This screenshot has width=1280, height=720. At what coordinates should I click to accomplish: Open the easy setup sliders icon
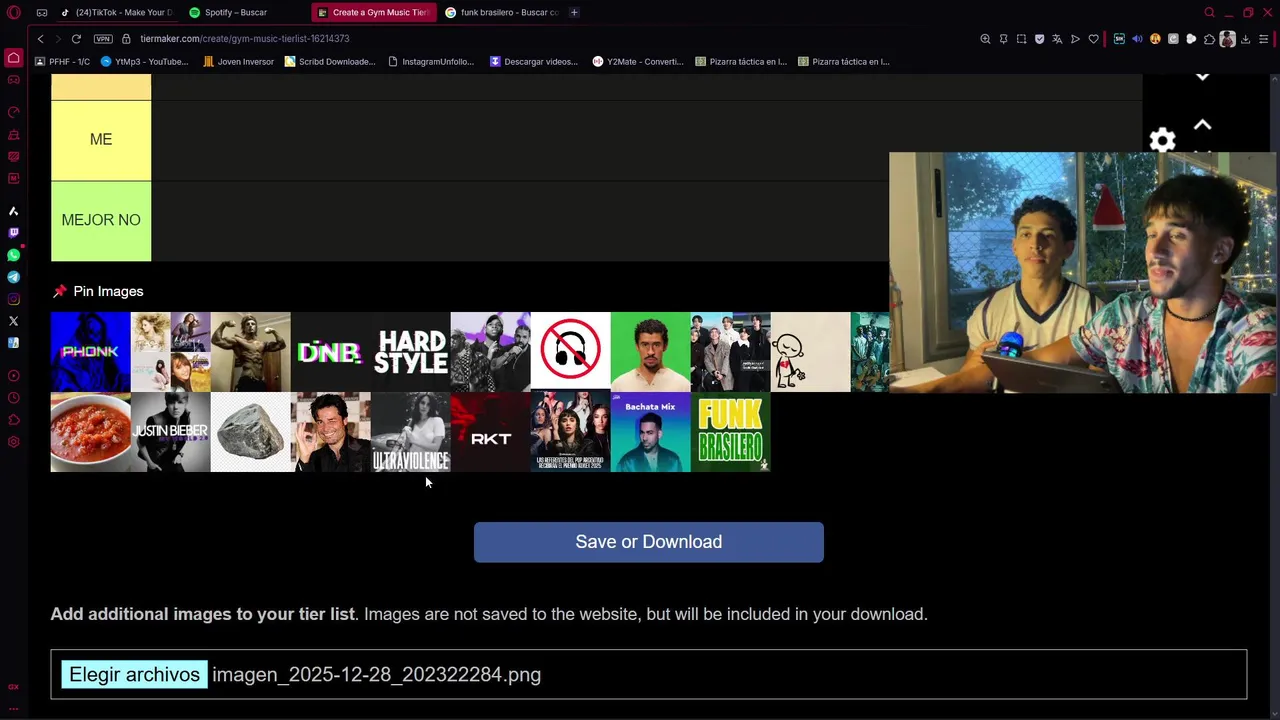(1263, 39)
